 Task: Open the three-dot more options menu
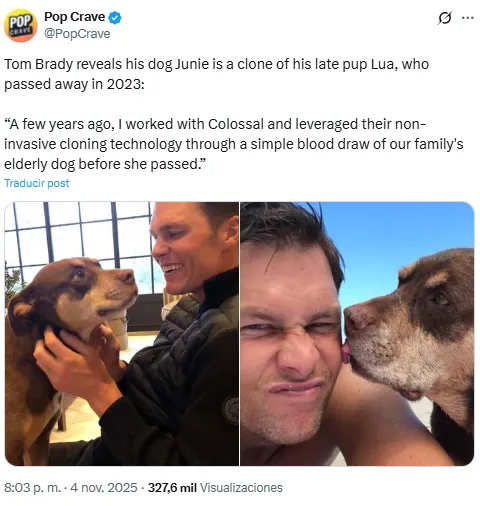tap(468, 18)
